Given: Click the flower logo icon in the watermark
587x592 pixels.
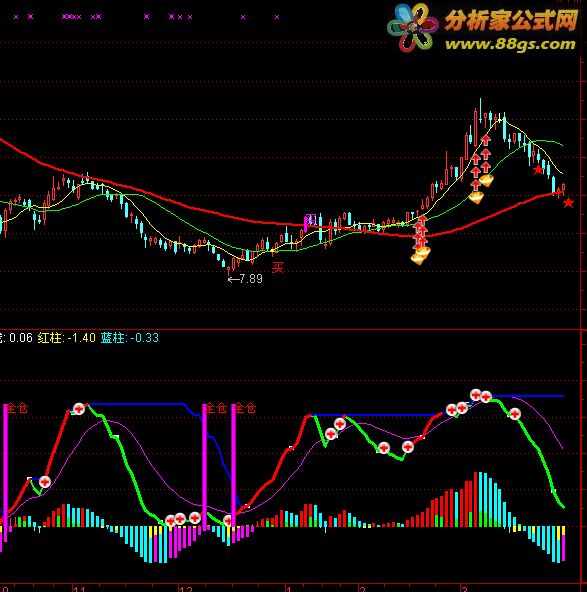Looking at the screenshot, I should 413,28.
